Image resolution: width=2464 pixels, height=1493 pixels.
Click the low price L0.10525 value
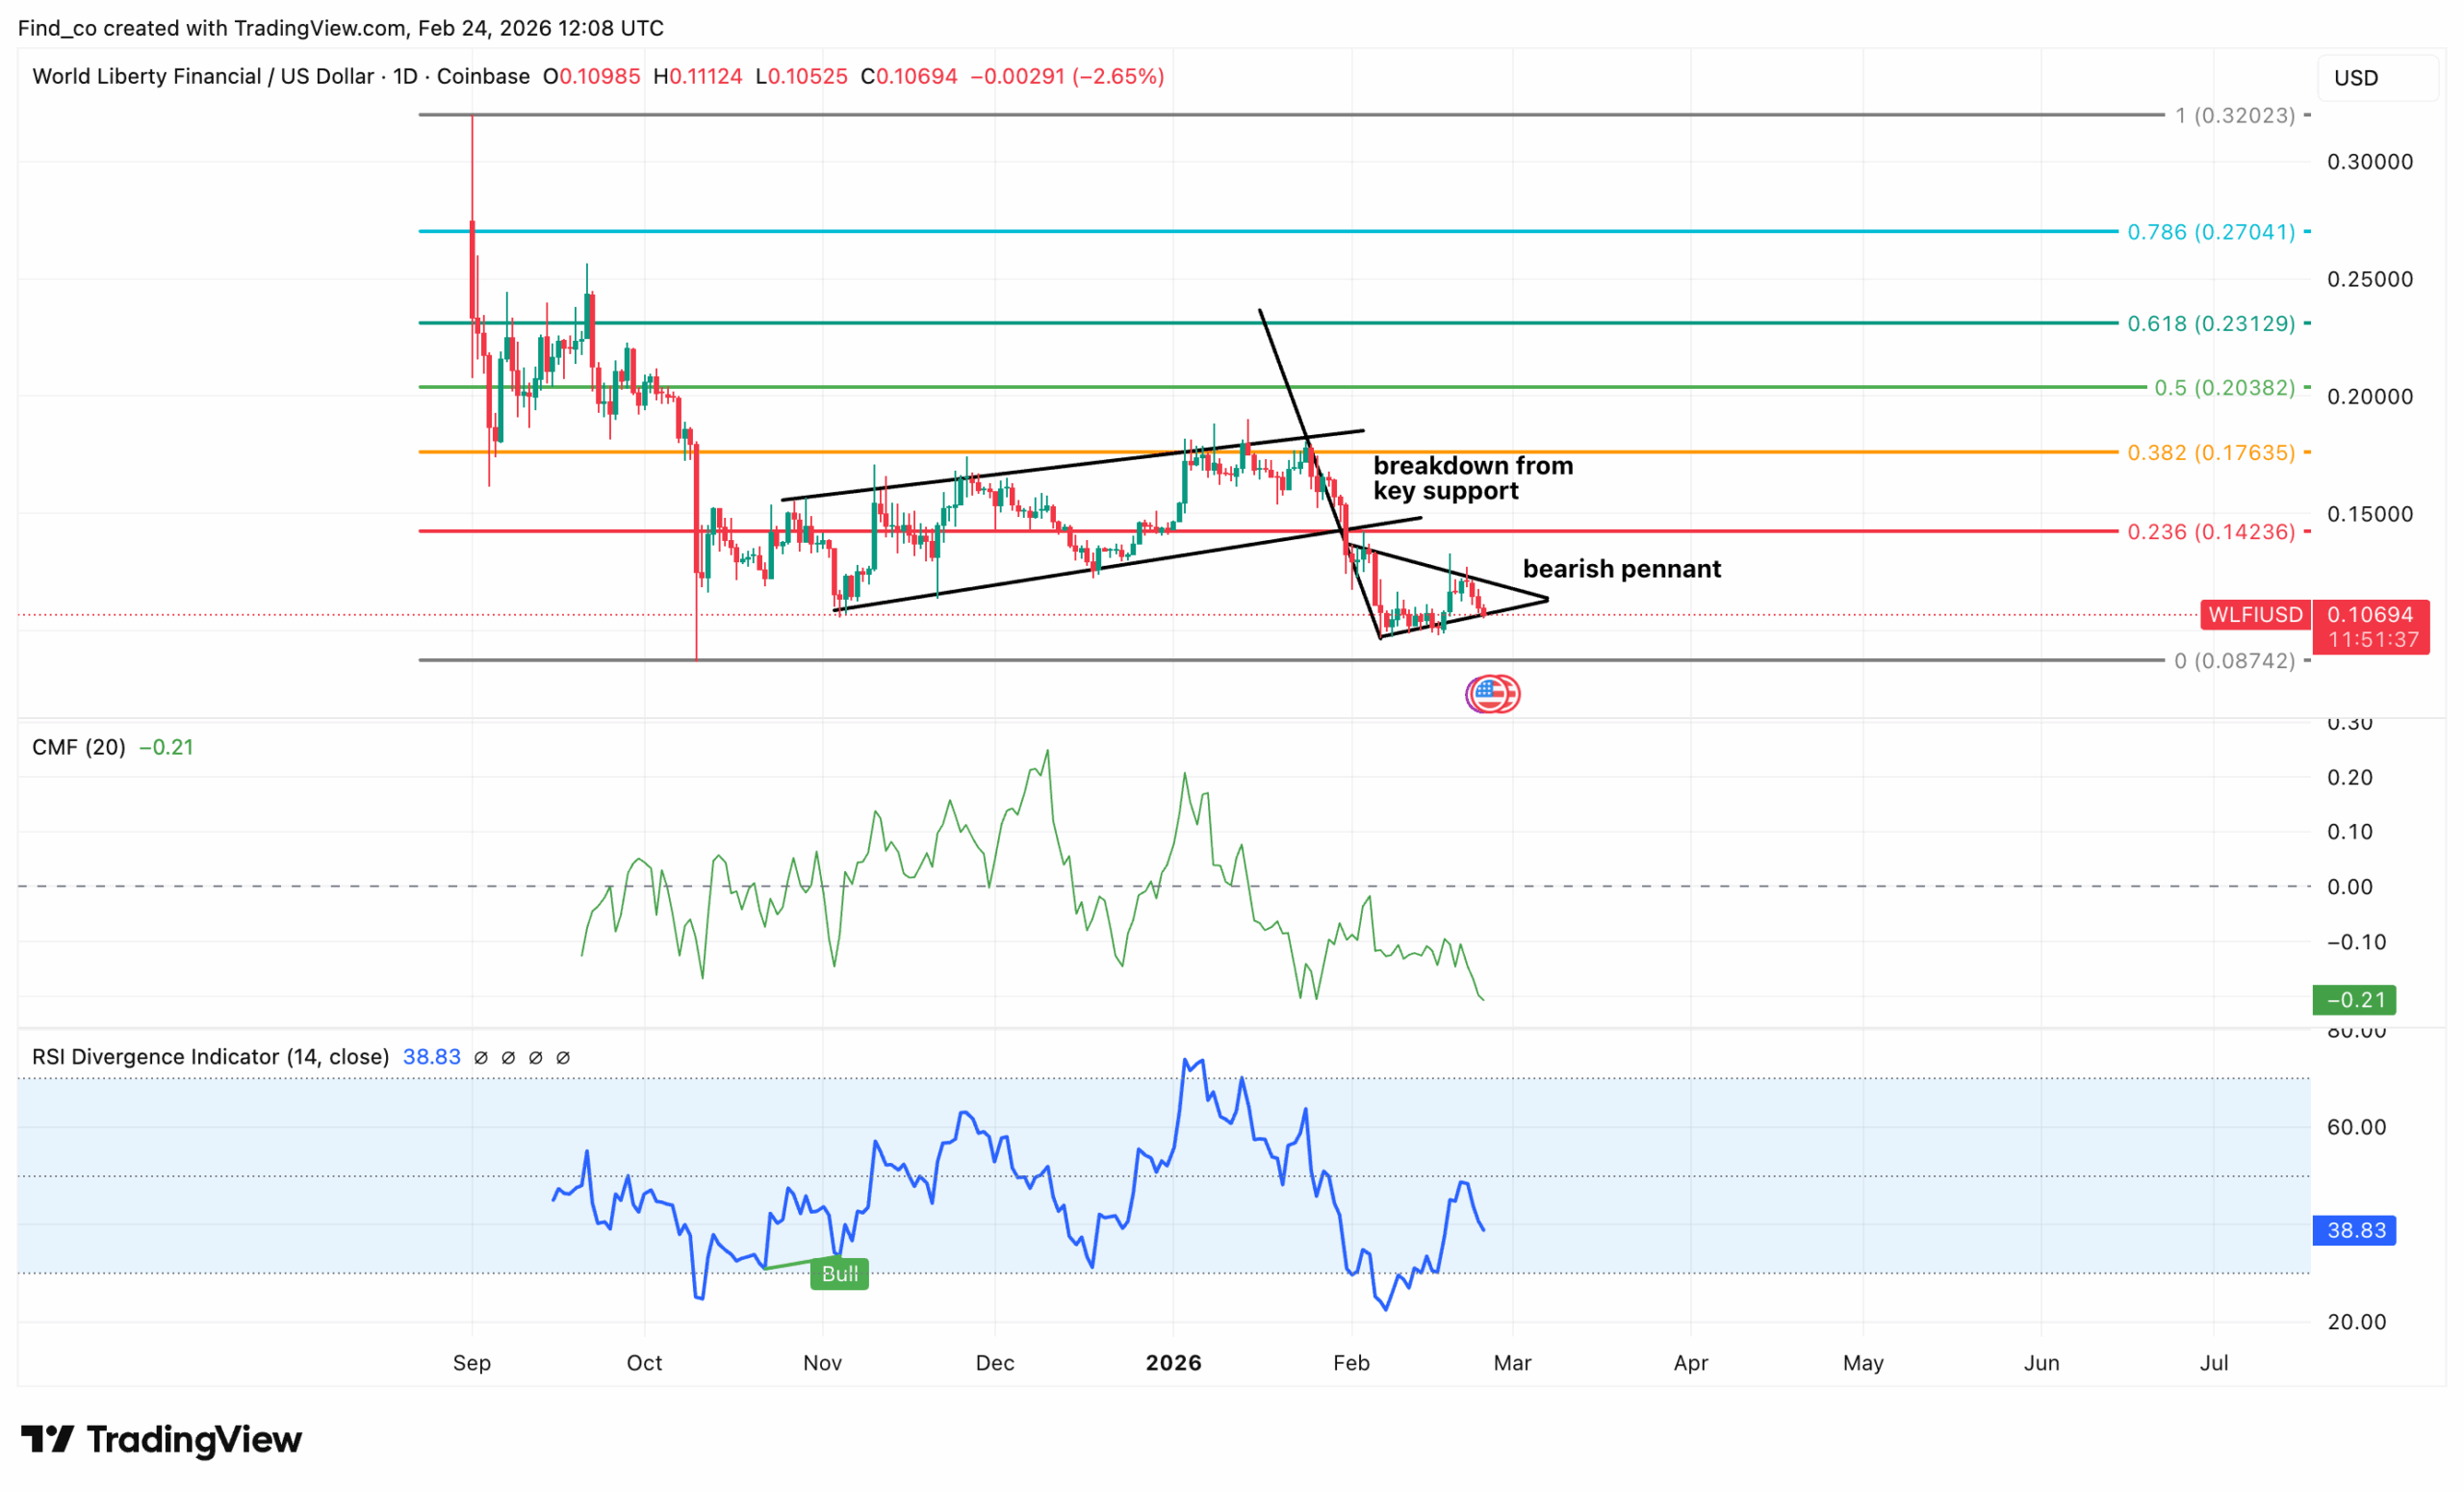point(802,76)
